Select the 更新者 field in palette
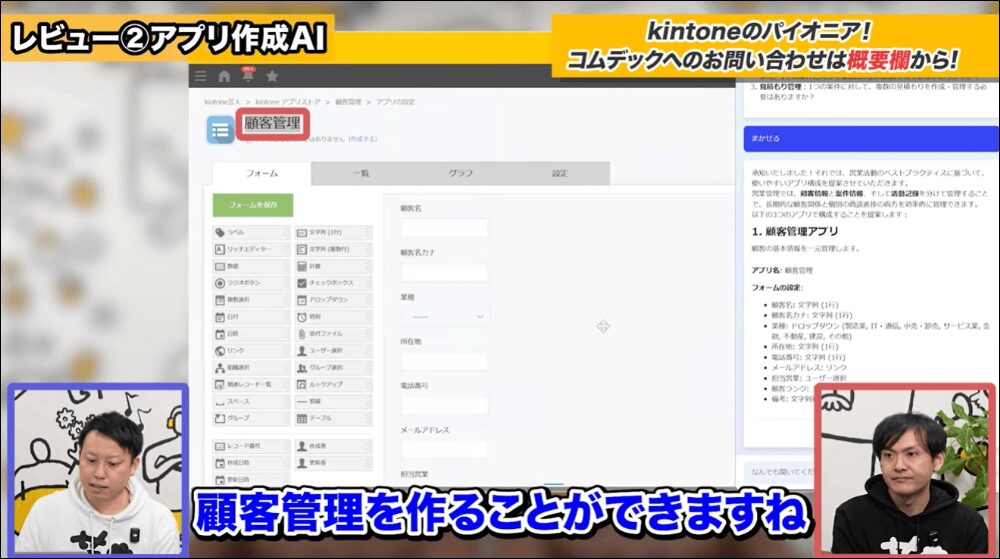The image size is (1000, 559). [x=333, y=463]
